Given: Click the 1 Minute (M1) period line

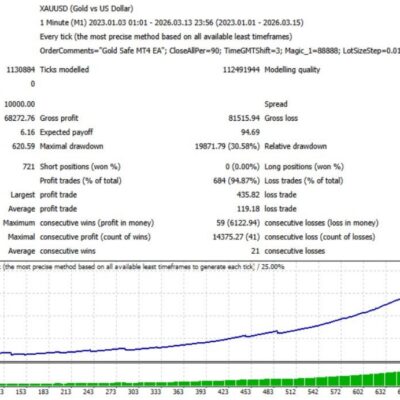Looking at the screenshot, I should [x=172, y=23].
